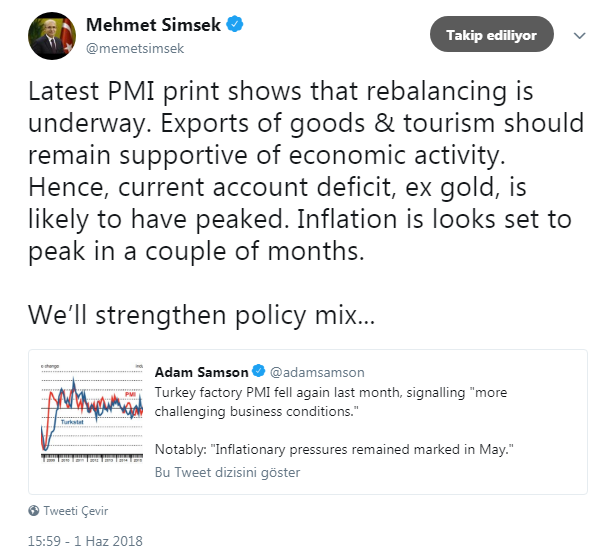Select the 'Adam Samson' name in quoted tweet
Image resolution: width=614 pixels, height=556 pixels.
coord(201,372)
